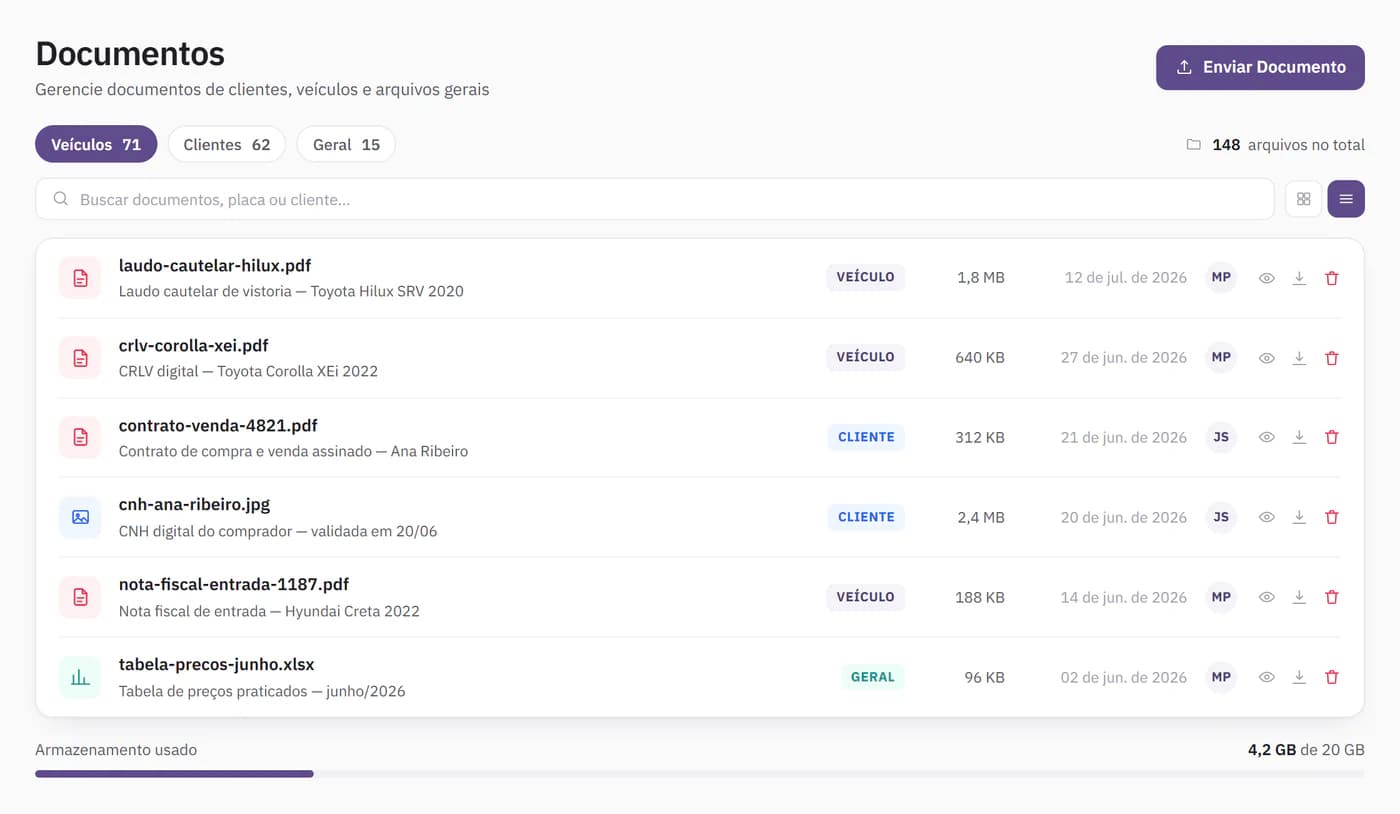Click the description mentioning Hyundai Creta 2022
1400x814 pixels.
[269, 611]
